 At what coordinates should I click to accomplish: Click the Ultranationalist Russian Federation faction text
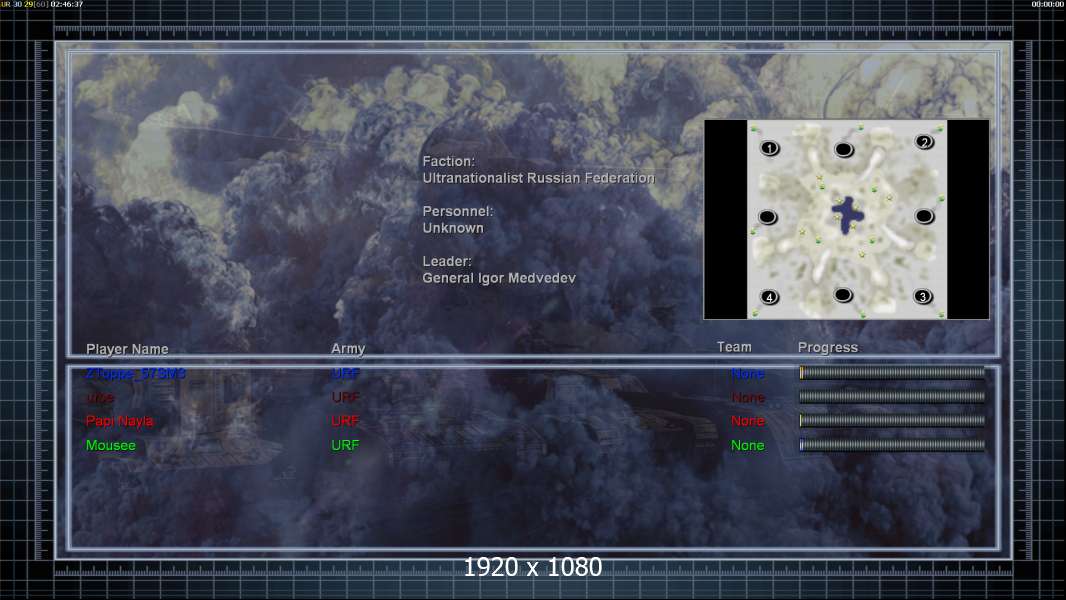point(538,178)
